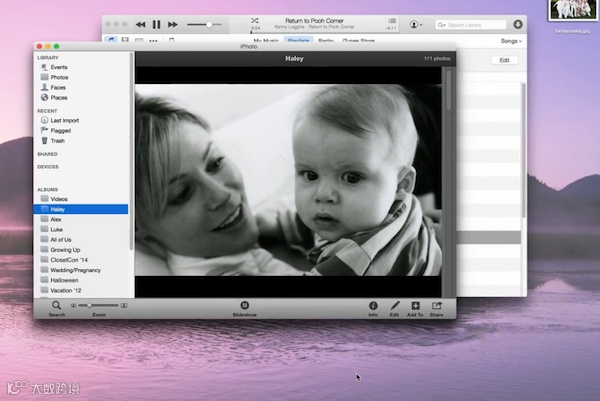Image resolution: width=600 pixels, height=401 pixels.
Task: Open the iTunes account menu
Action: [416, 24]
